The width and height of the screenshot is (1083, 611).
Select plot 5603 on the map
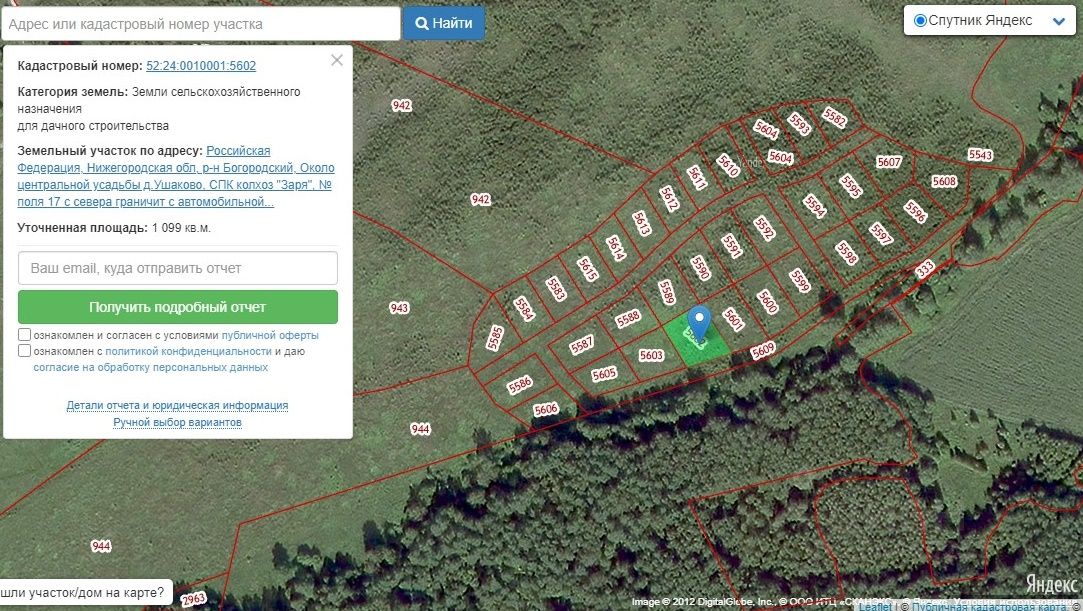click(651, 355)
